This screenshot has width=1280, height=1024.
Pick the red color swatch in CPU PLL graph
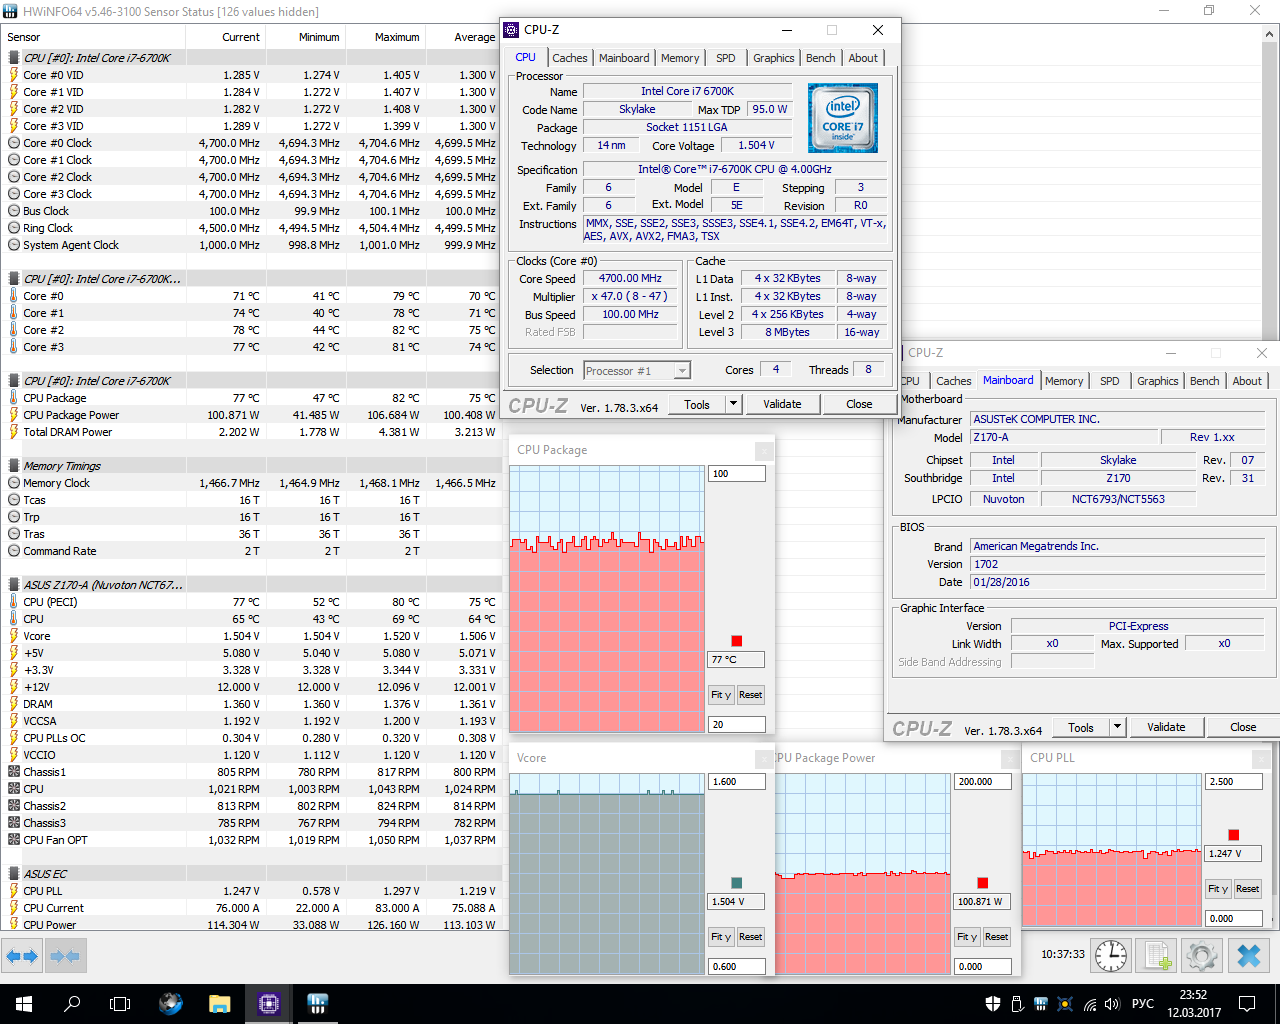click(1234, 835)
